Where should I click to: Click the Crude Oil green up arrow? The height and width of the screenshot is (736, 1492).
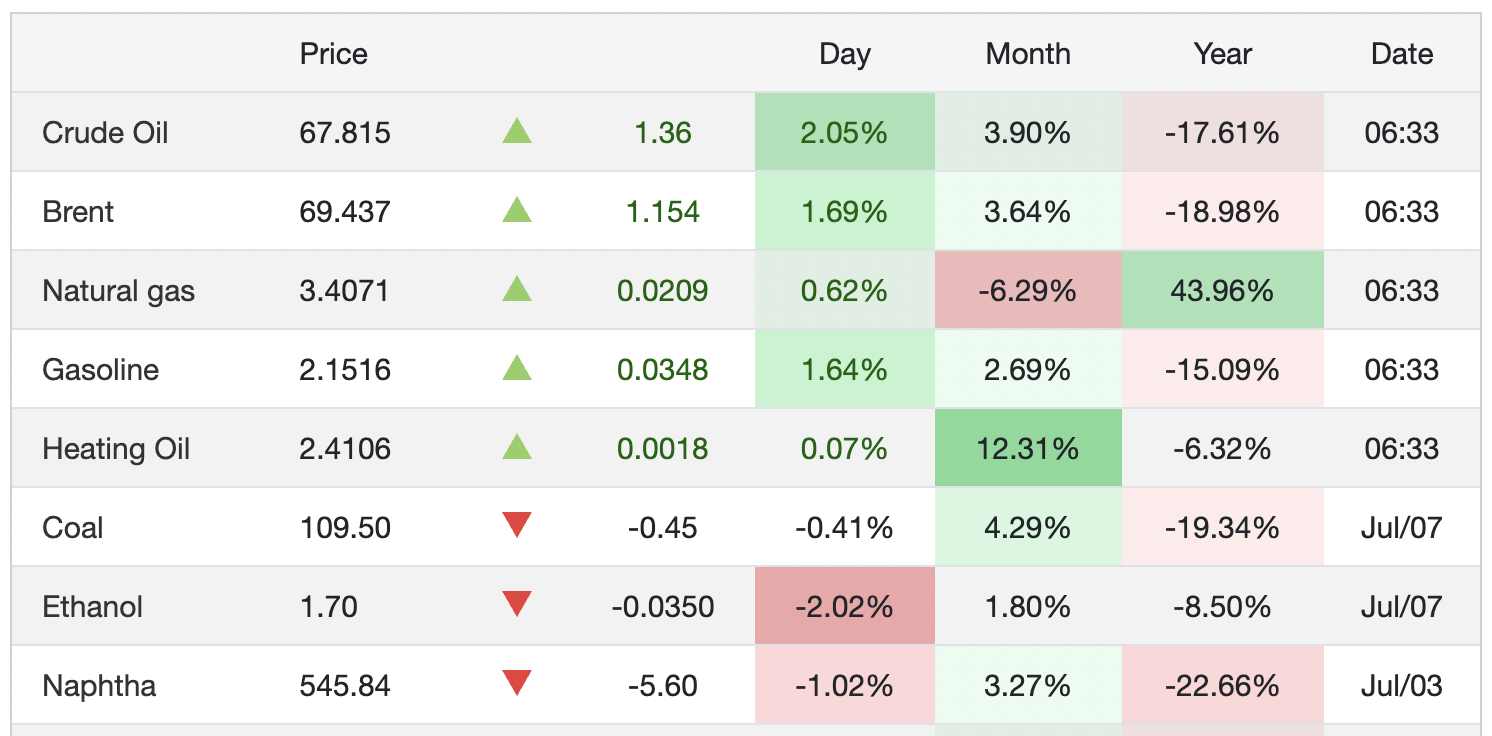coord(517,131)
